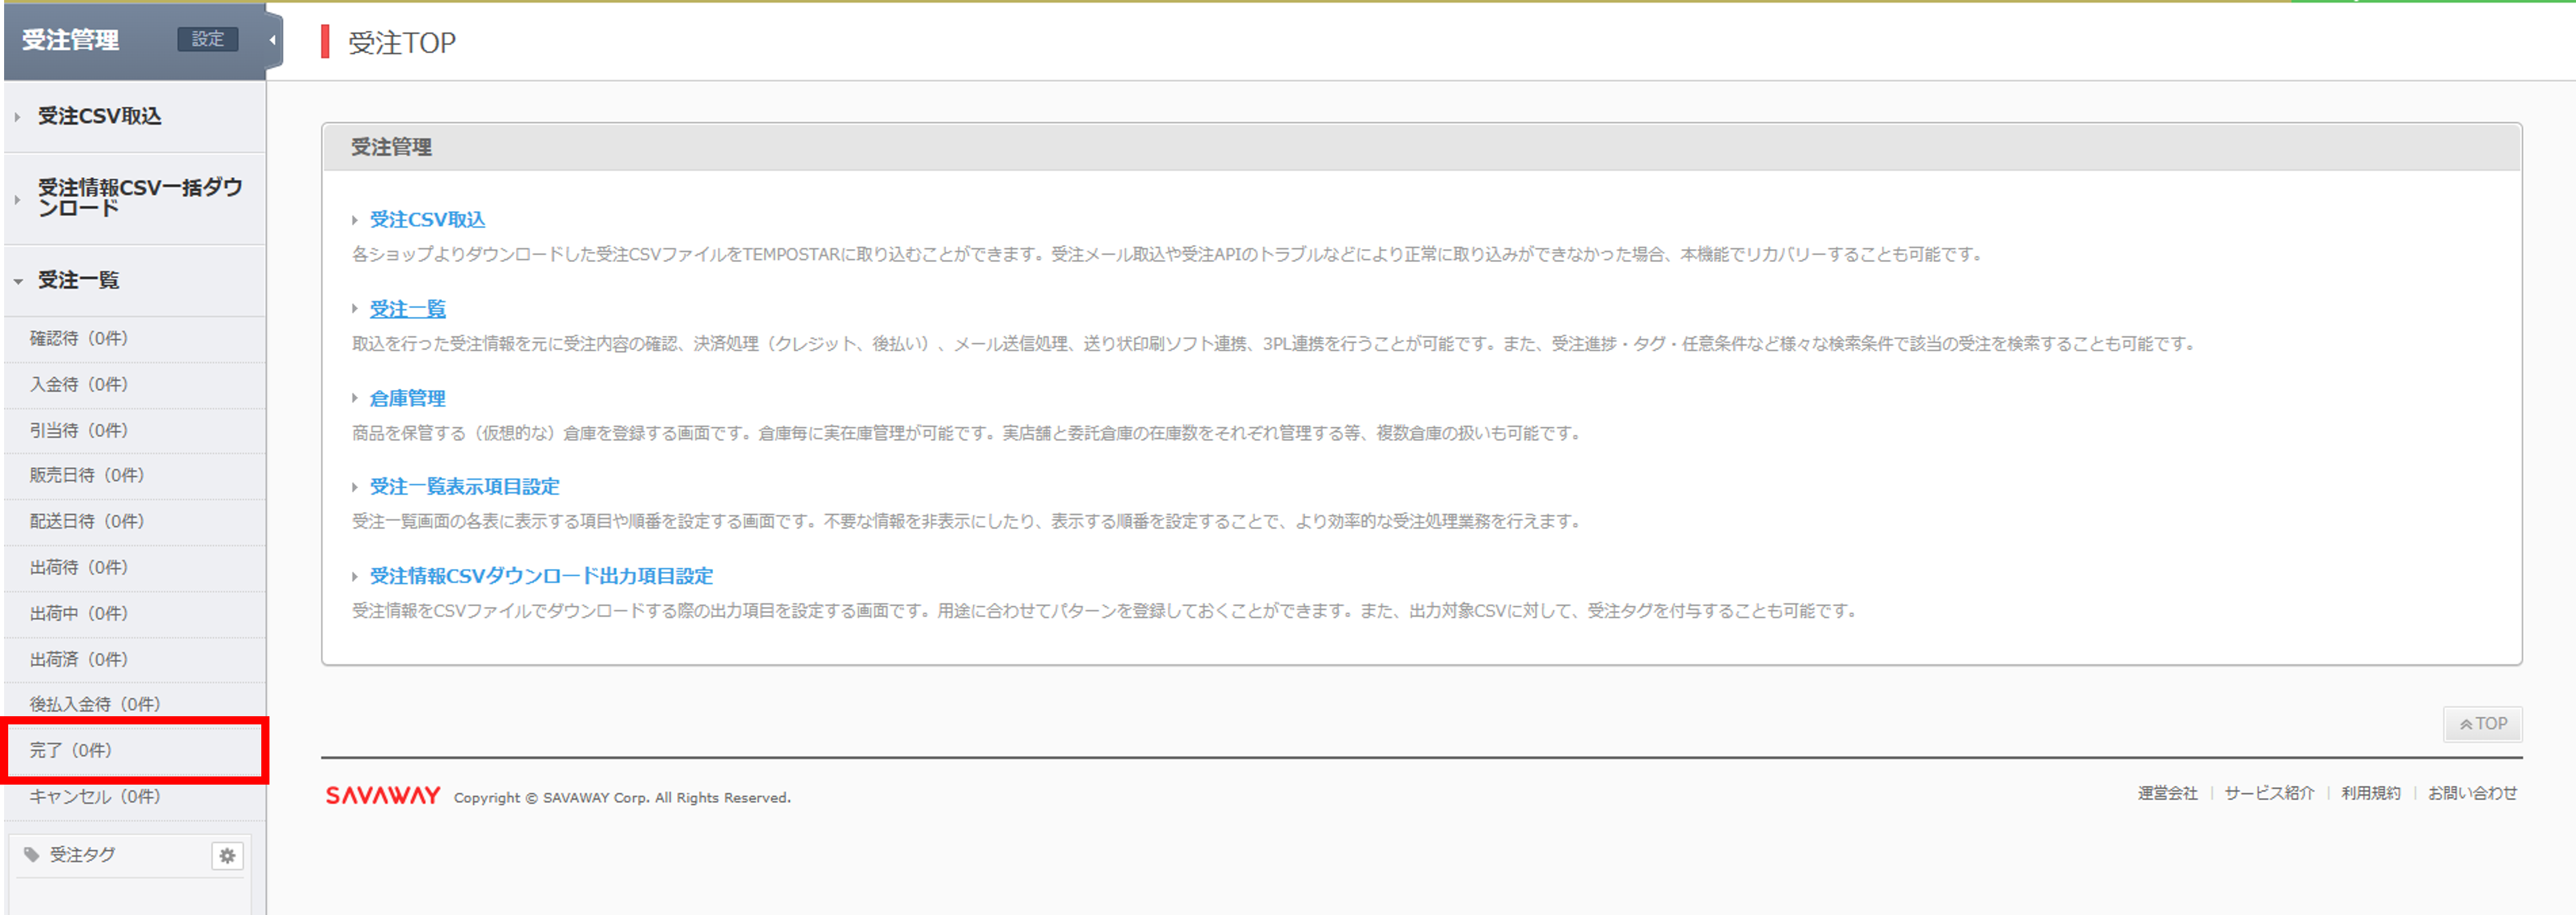2576x915 pixels.
Task: Open 後払入金待 (0件) list
Action: click(x=94, y=705)
